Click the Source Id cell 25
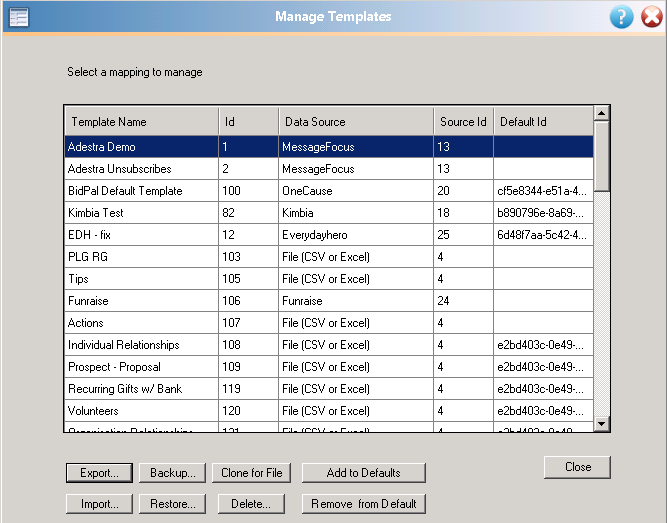 pos(464,235)
